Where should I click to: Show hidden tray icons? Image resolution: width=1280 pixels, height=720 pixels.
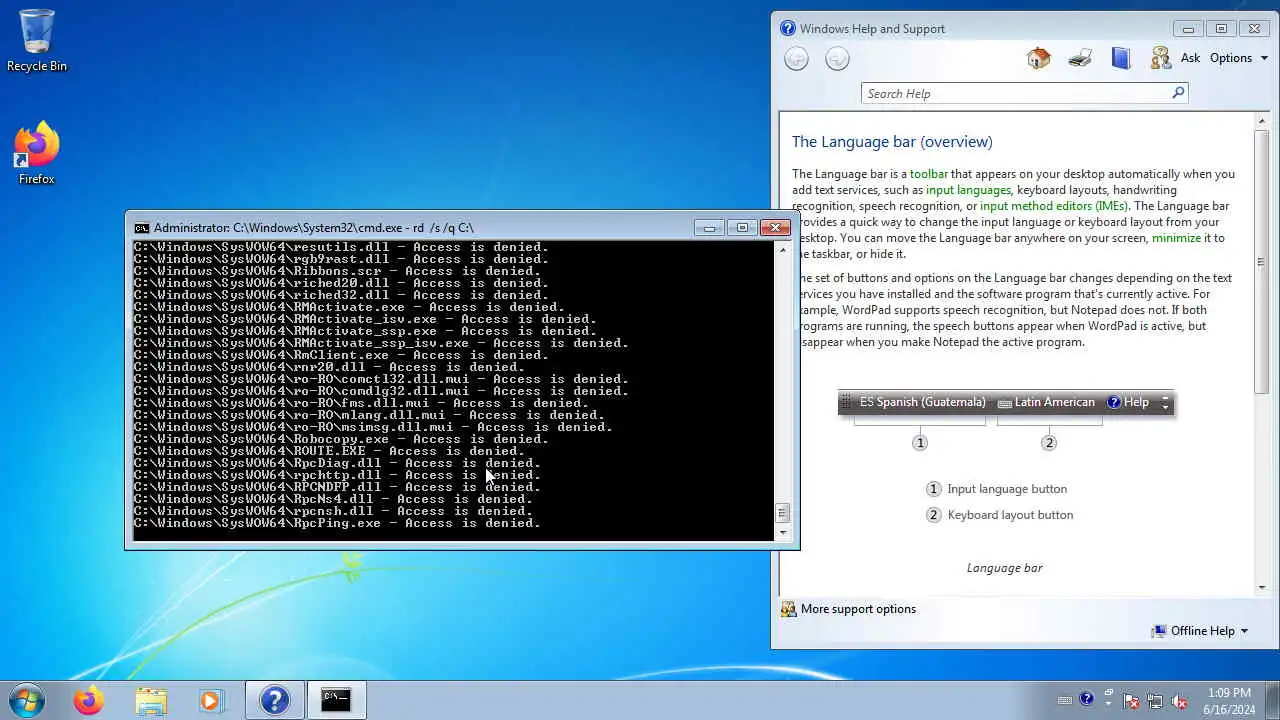coord(1109,701)
